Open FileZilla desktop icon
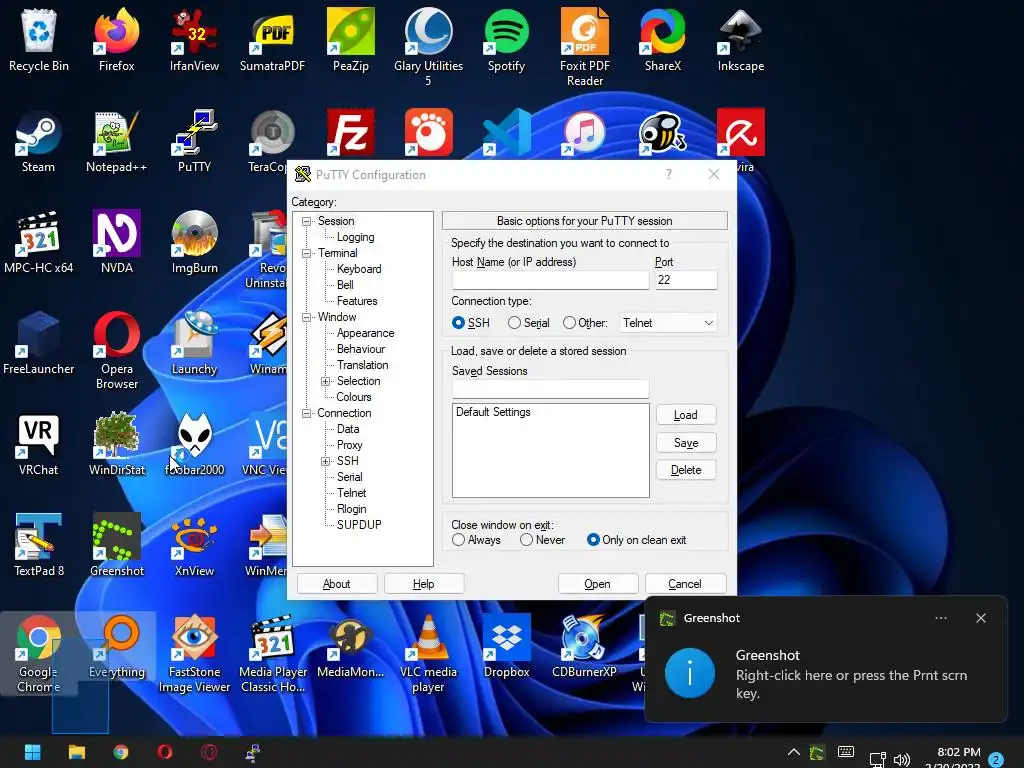The image size is (1024, 768). 351,132
